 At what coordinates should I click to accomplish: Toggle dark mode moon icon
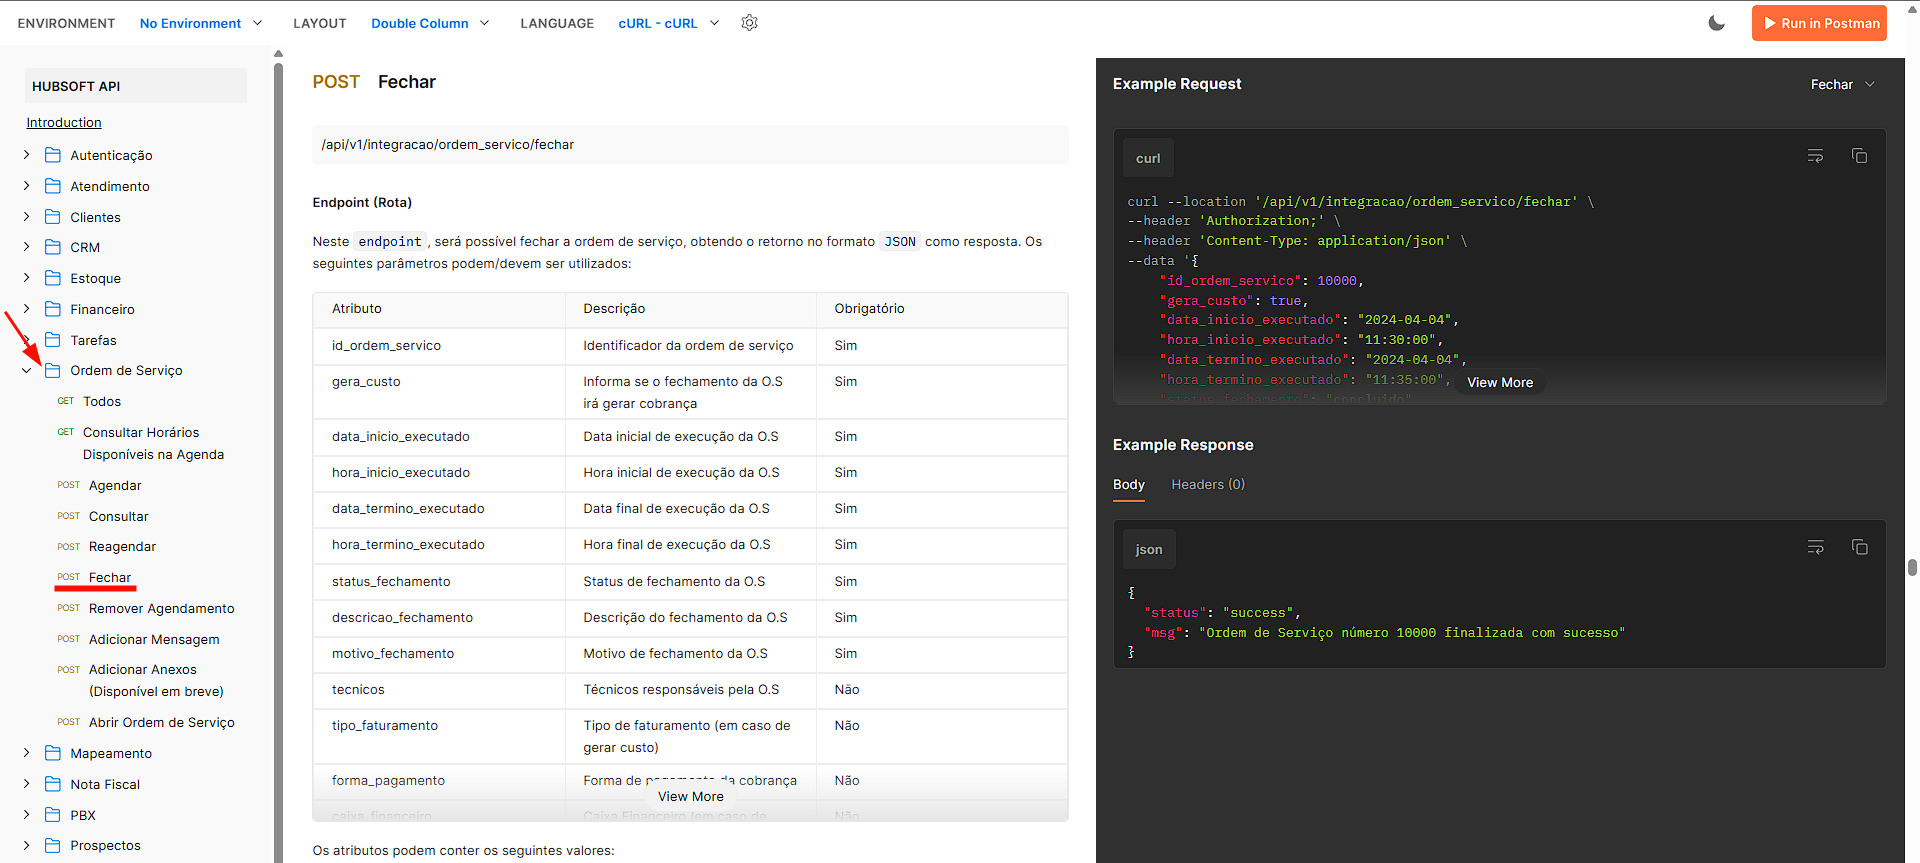pos(1716,23)
